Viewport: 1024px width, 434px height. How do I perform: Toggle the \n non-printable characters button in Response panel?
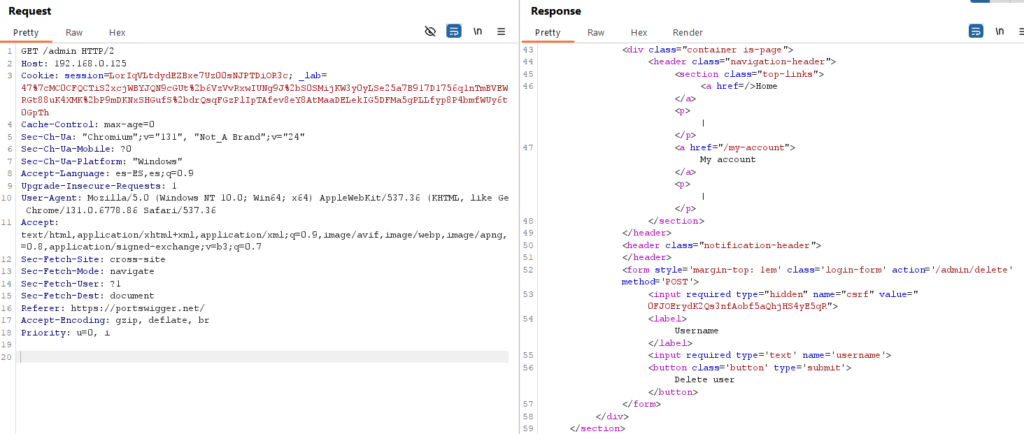[1000, 31]
